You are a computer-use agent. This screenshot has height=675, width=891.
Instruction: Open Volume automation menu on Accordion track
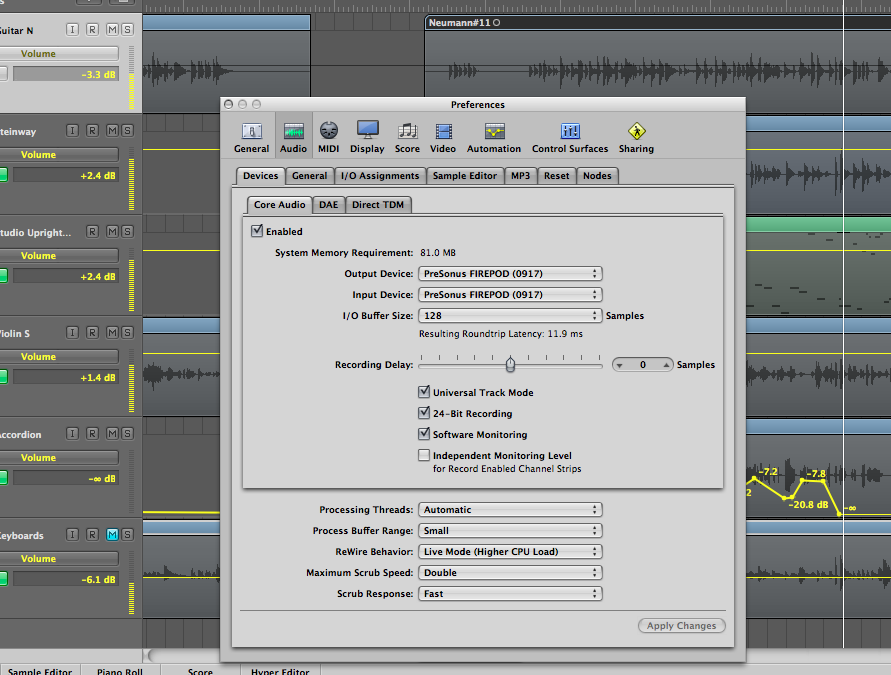point(59,457)
